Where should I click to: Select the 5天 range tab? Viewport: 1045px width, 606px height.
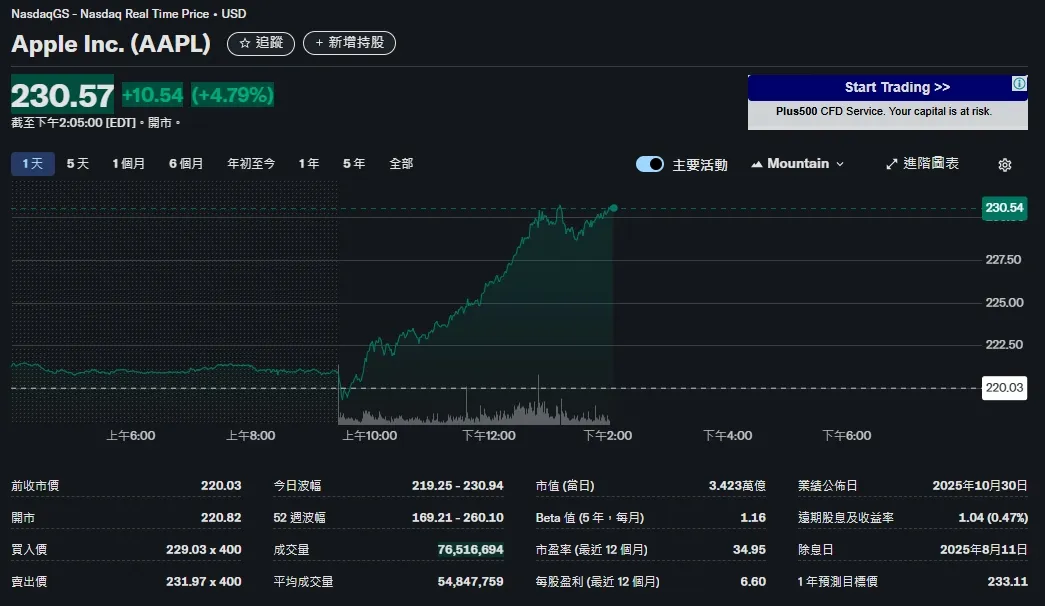(77, 164)
